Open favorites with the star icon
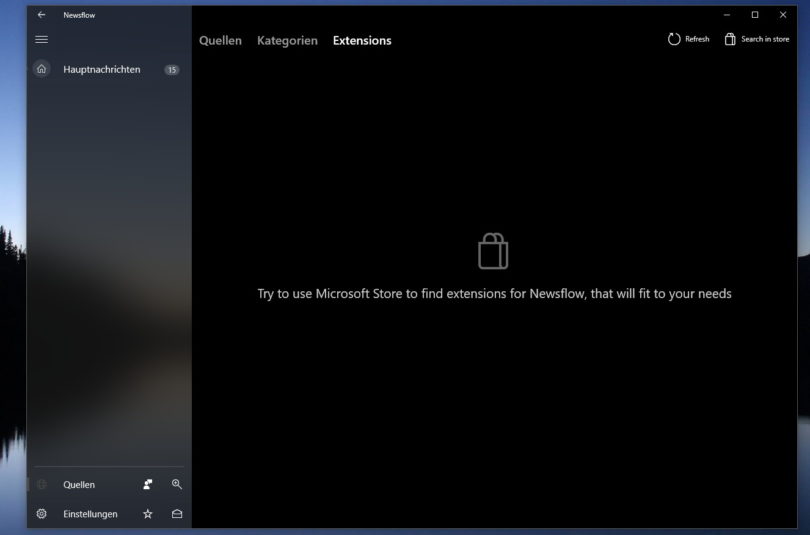This screenshot has height=535, width=810. click(148, 514)
